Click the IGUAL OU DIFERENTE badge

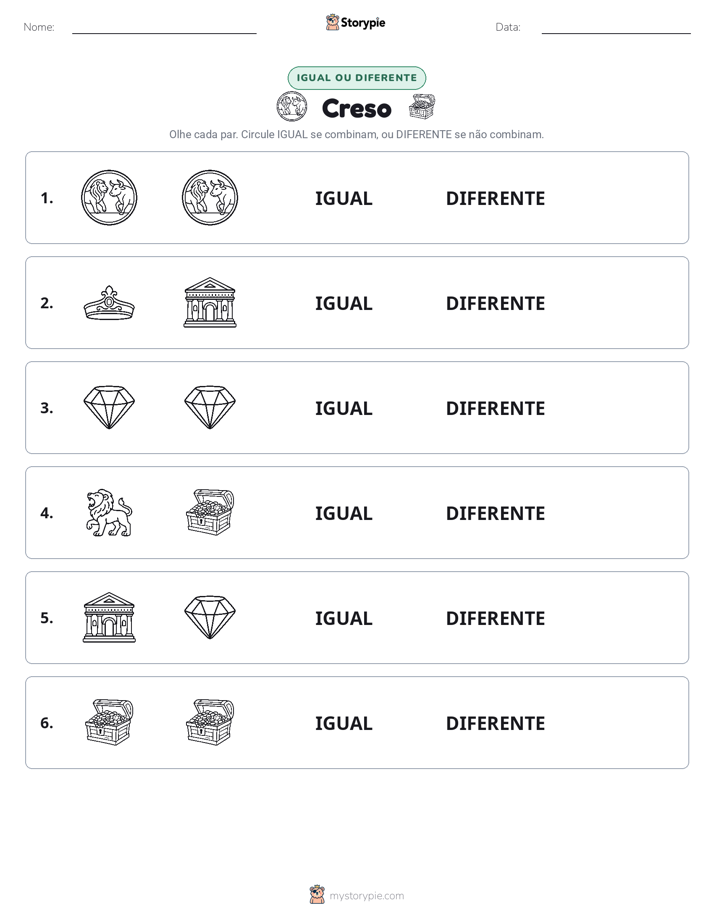tap(356, 78)
